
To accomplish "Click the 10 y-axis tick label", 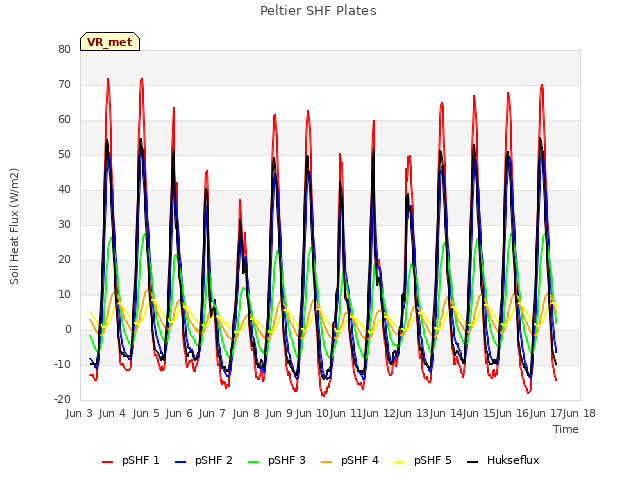I will point(64,295).
